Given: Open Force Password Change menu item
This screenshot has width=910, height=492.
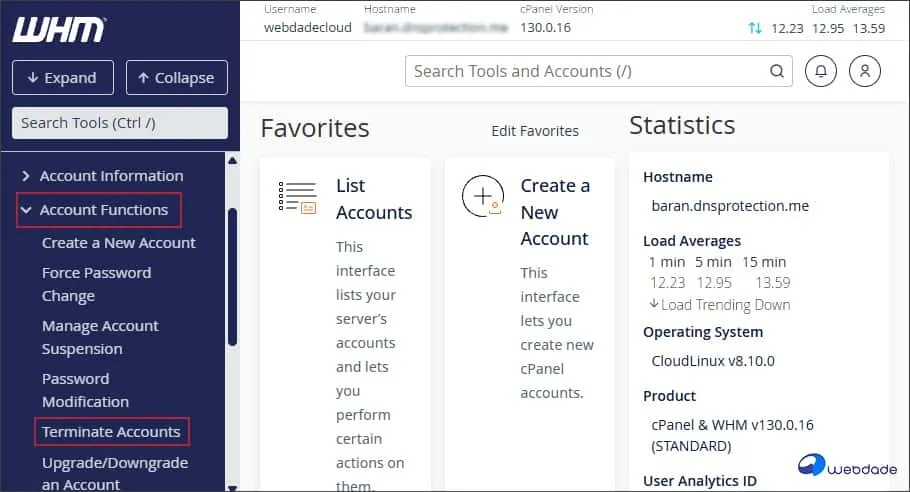Looking at the screenshot, I should coord(96,284).
